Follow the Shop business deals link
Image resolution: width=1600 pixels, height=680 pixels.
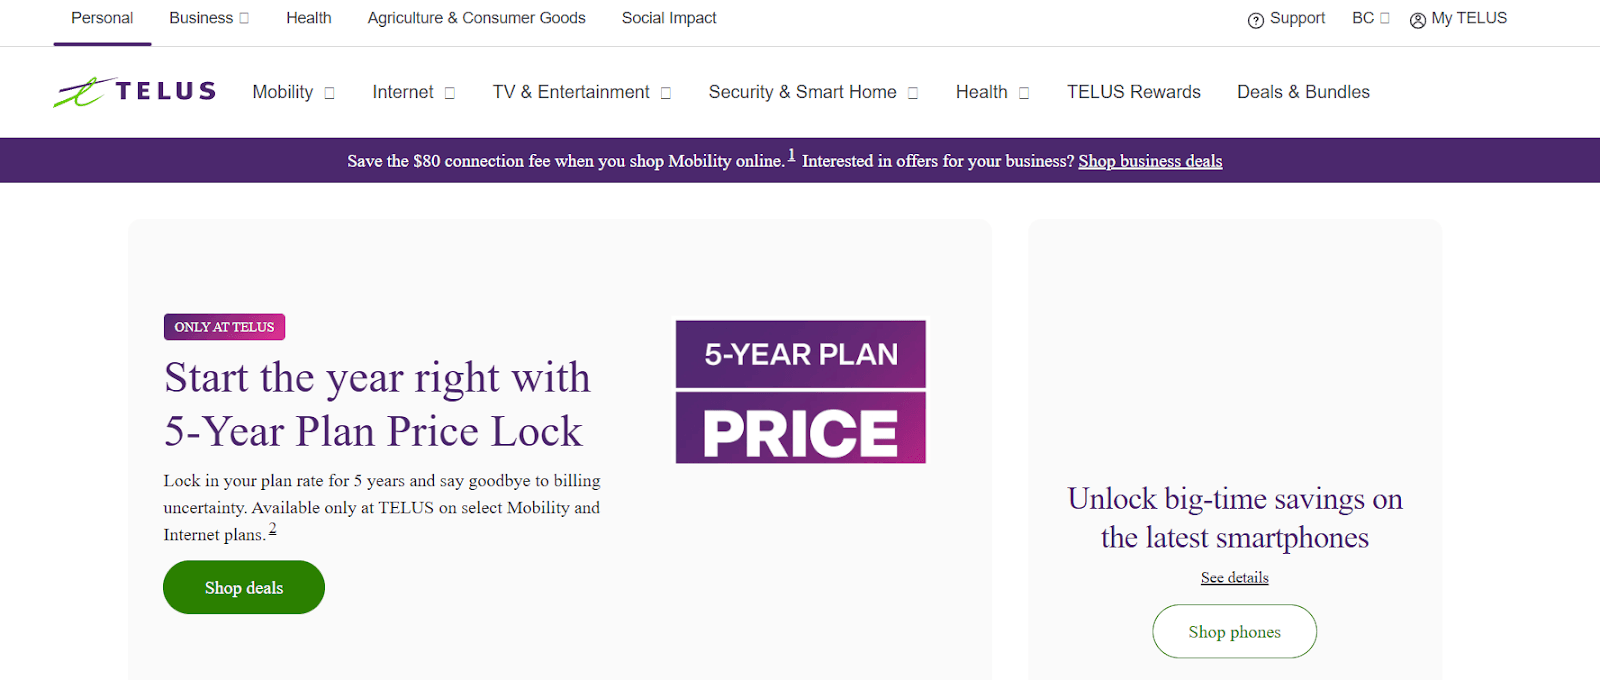(x=1150, y=161)
